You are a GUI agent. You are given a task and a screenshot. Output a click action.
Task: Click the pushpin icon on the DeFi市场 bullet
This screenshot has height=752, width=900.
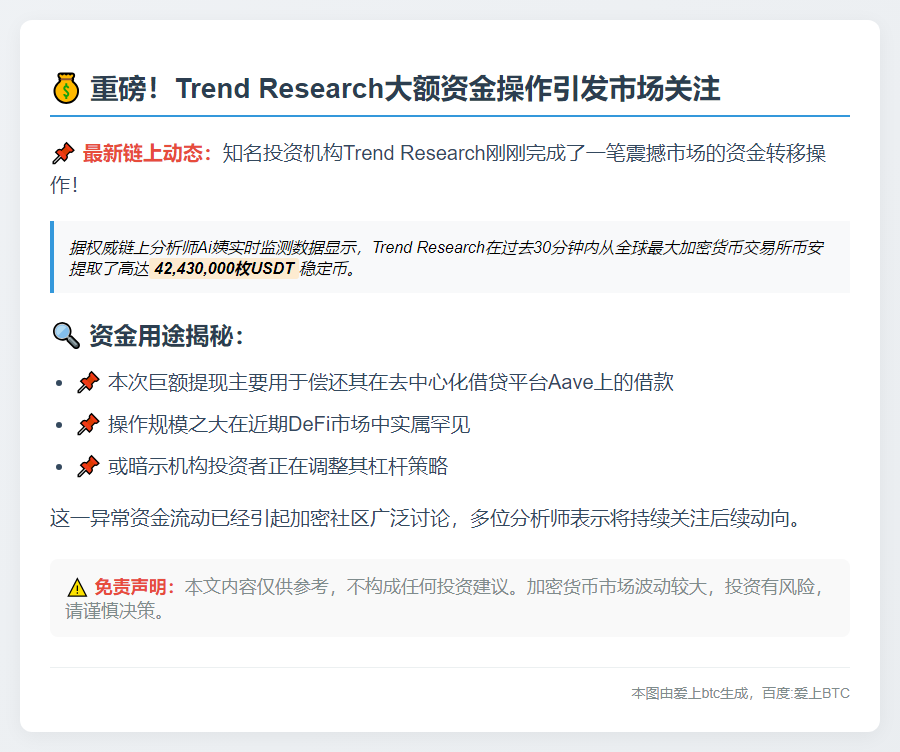tap(88, 424)
